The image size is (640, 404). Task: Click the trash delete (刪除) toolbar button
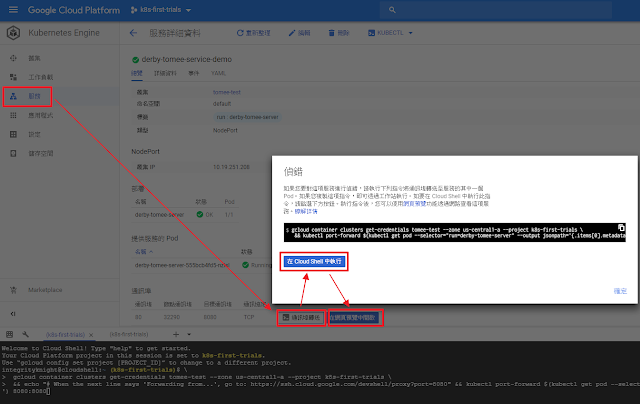339,33
